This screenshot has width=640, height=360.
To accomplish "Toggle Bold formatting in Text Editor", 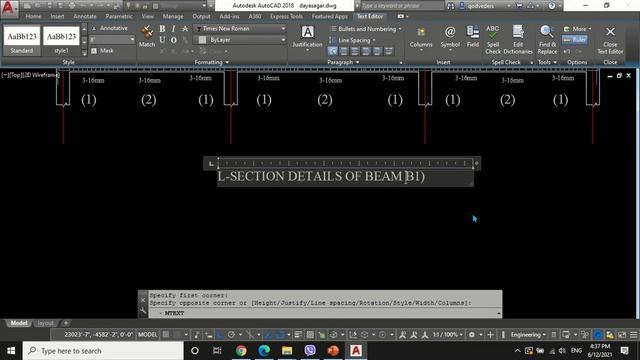I will tap(162, 29).
